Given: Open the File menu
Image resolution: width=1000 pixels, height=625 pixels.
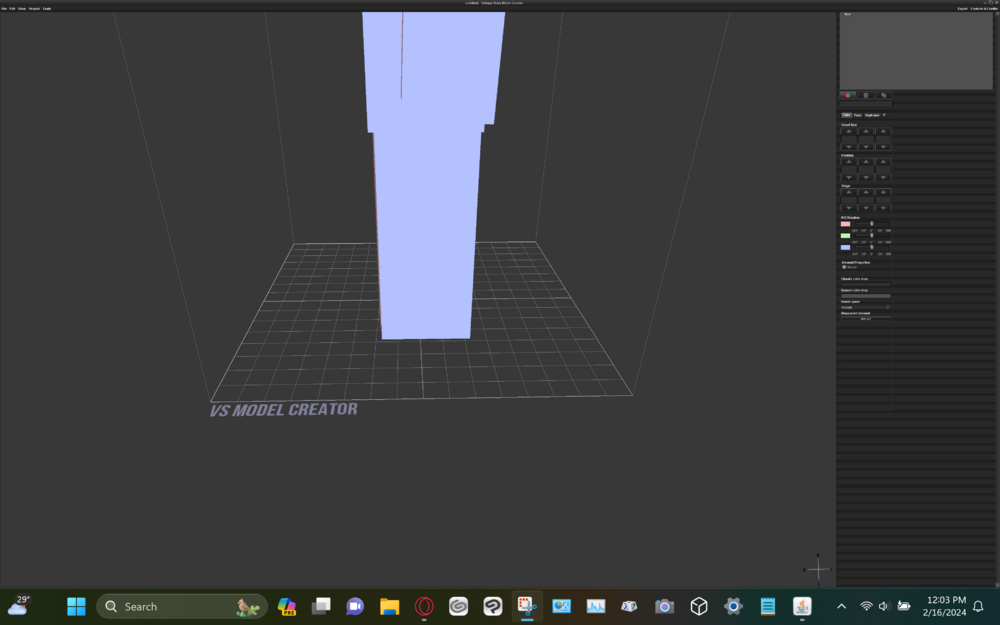Looking at the screenshot, I should (x=5, y=7).
